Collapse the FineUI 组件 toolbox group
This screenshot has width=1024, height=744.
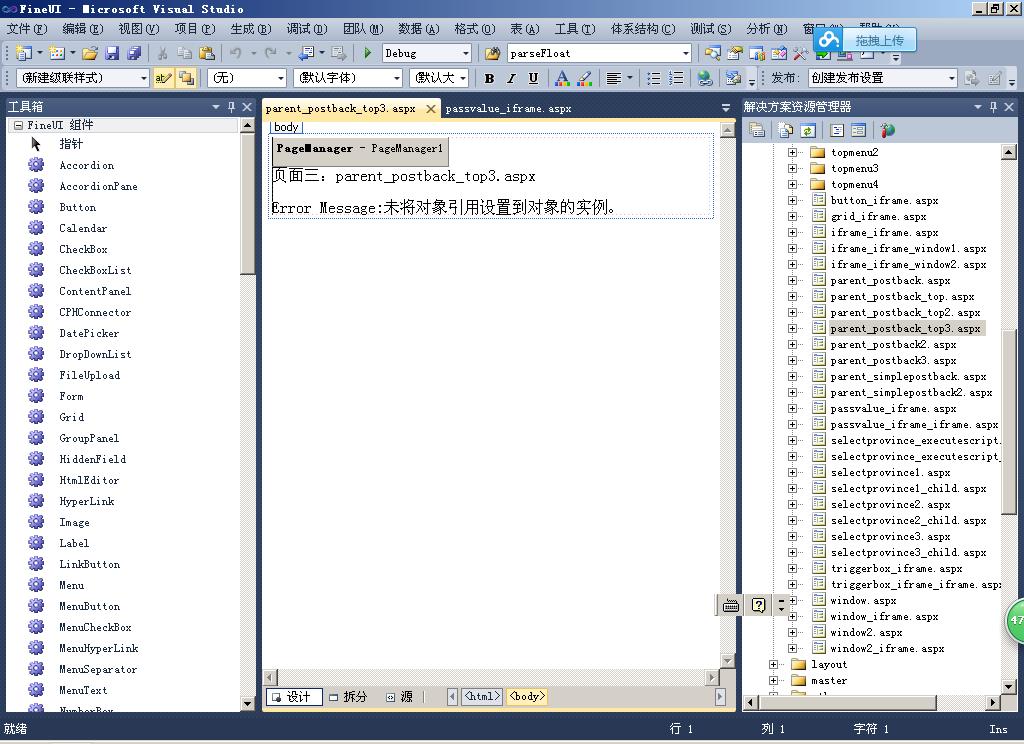click(17, 125)
